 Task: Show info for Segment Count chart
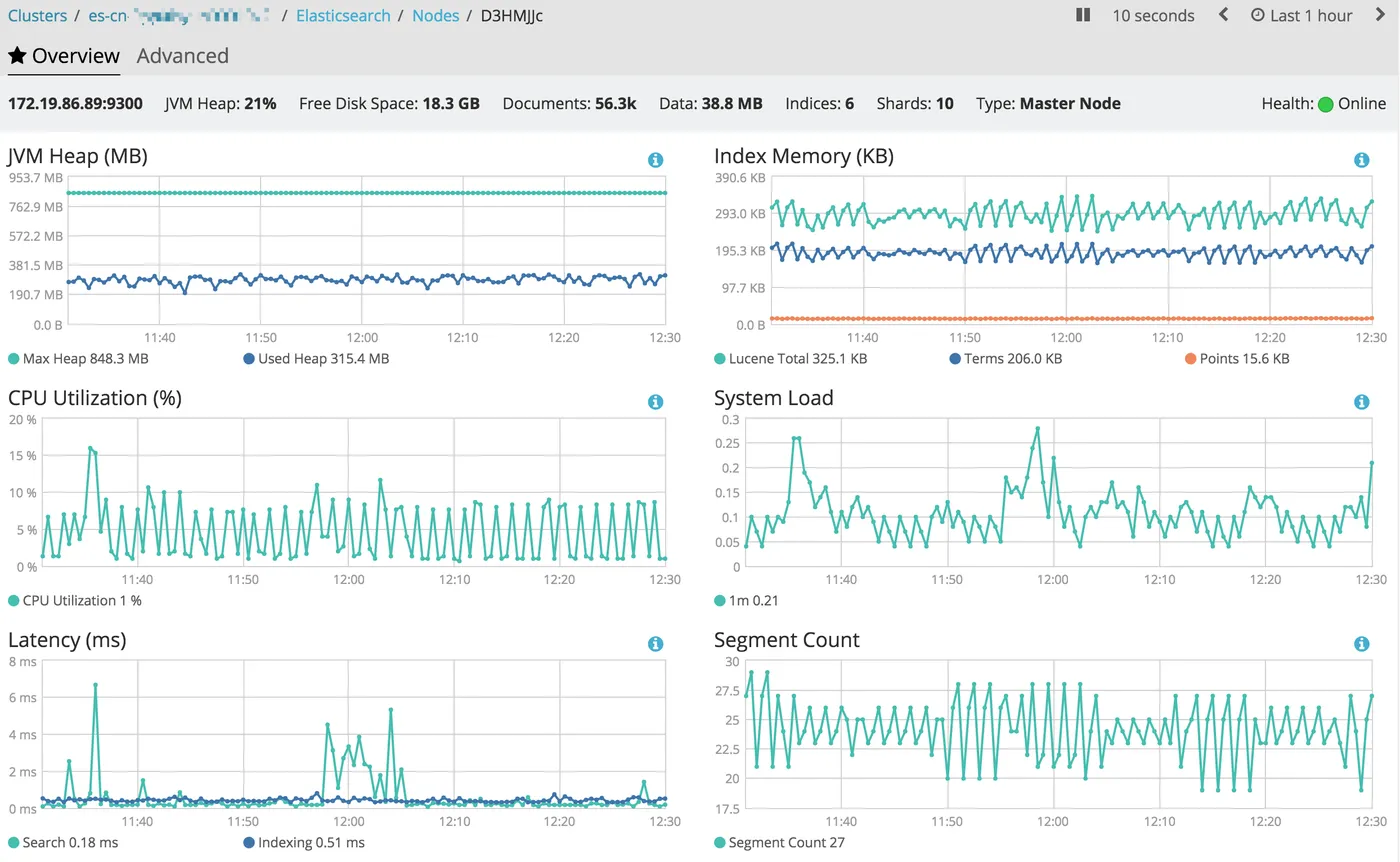(1361, 644)
